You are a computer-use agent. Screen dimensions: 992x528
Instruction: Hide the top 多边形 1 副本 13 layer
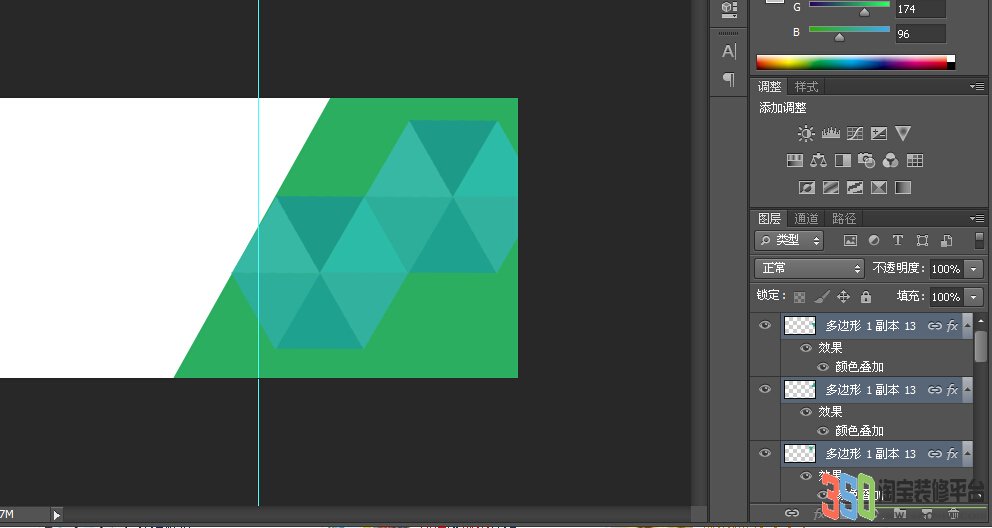point(765,326)
